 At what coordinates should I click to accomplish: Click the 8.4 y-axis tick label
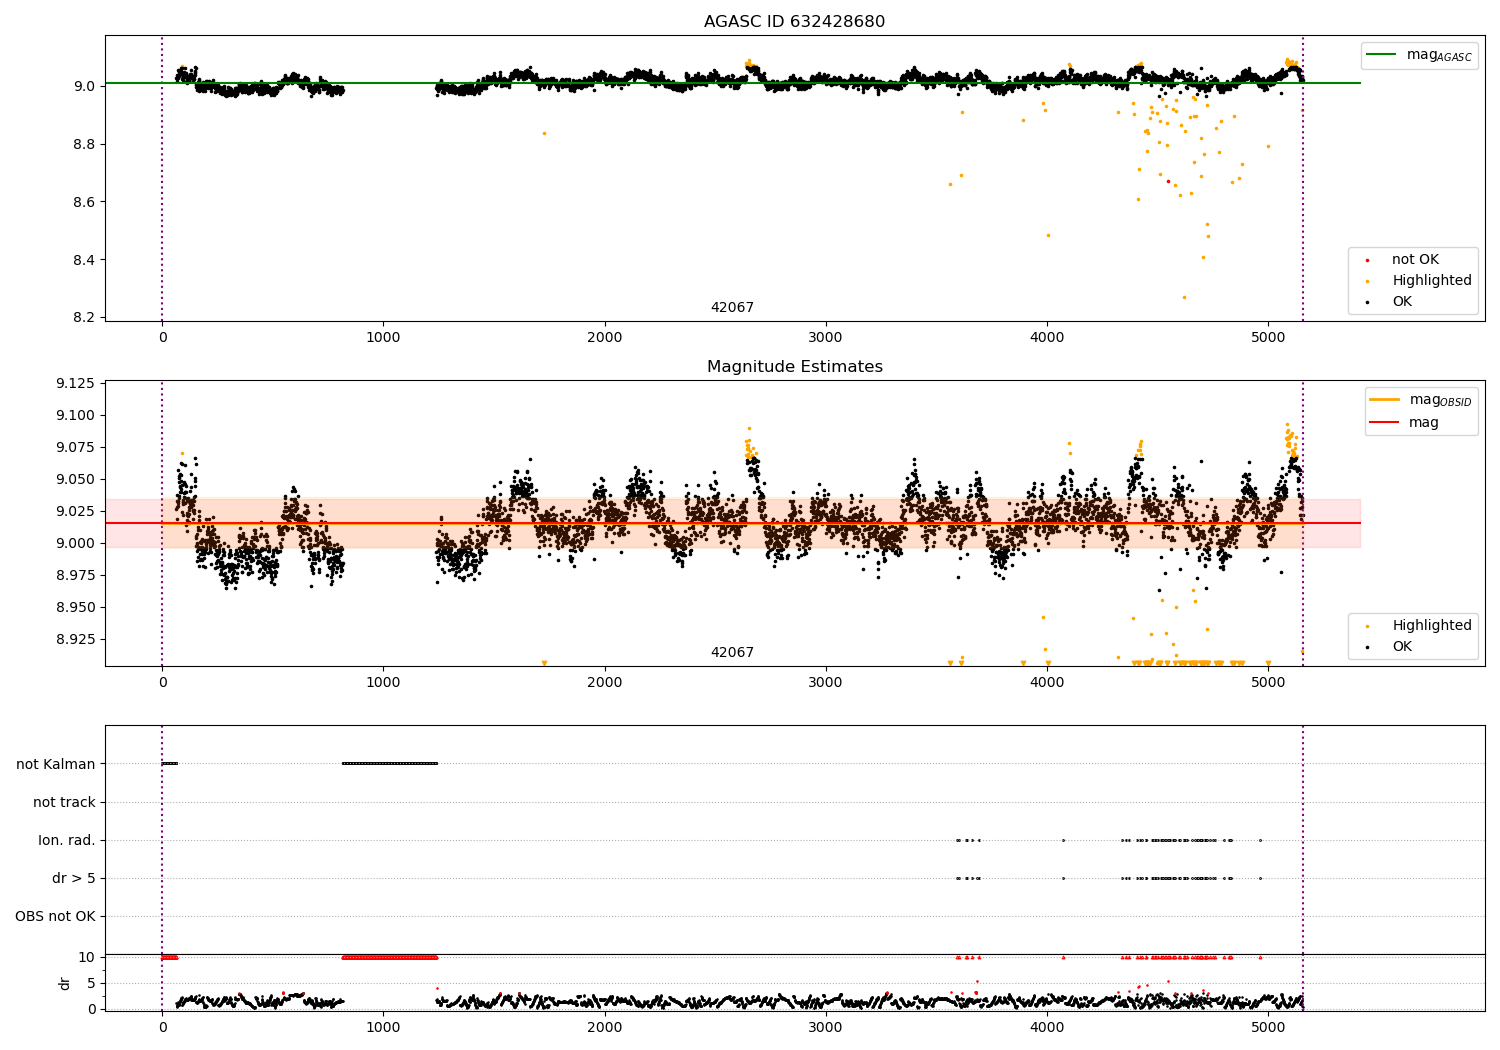click(85, 260)
